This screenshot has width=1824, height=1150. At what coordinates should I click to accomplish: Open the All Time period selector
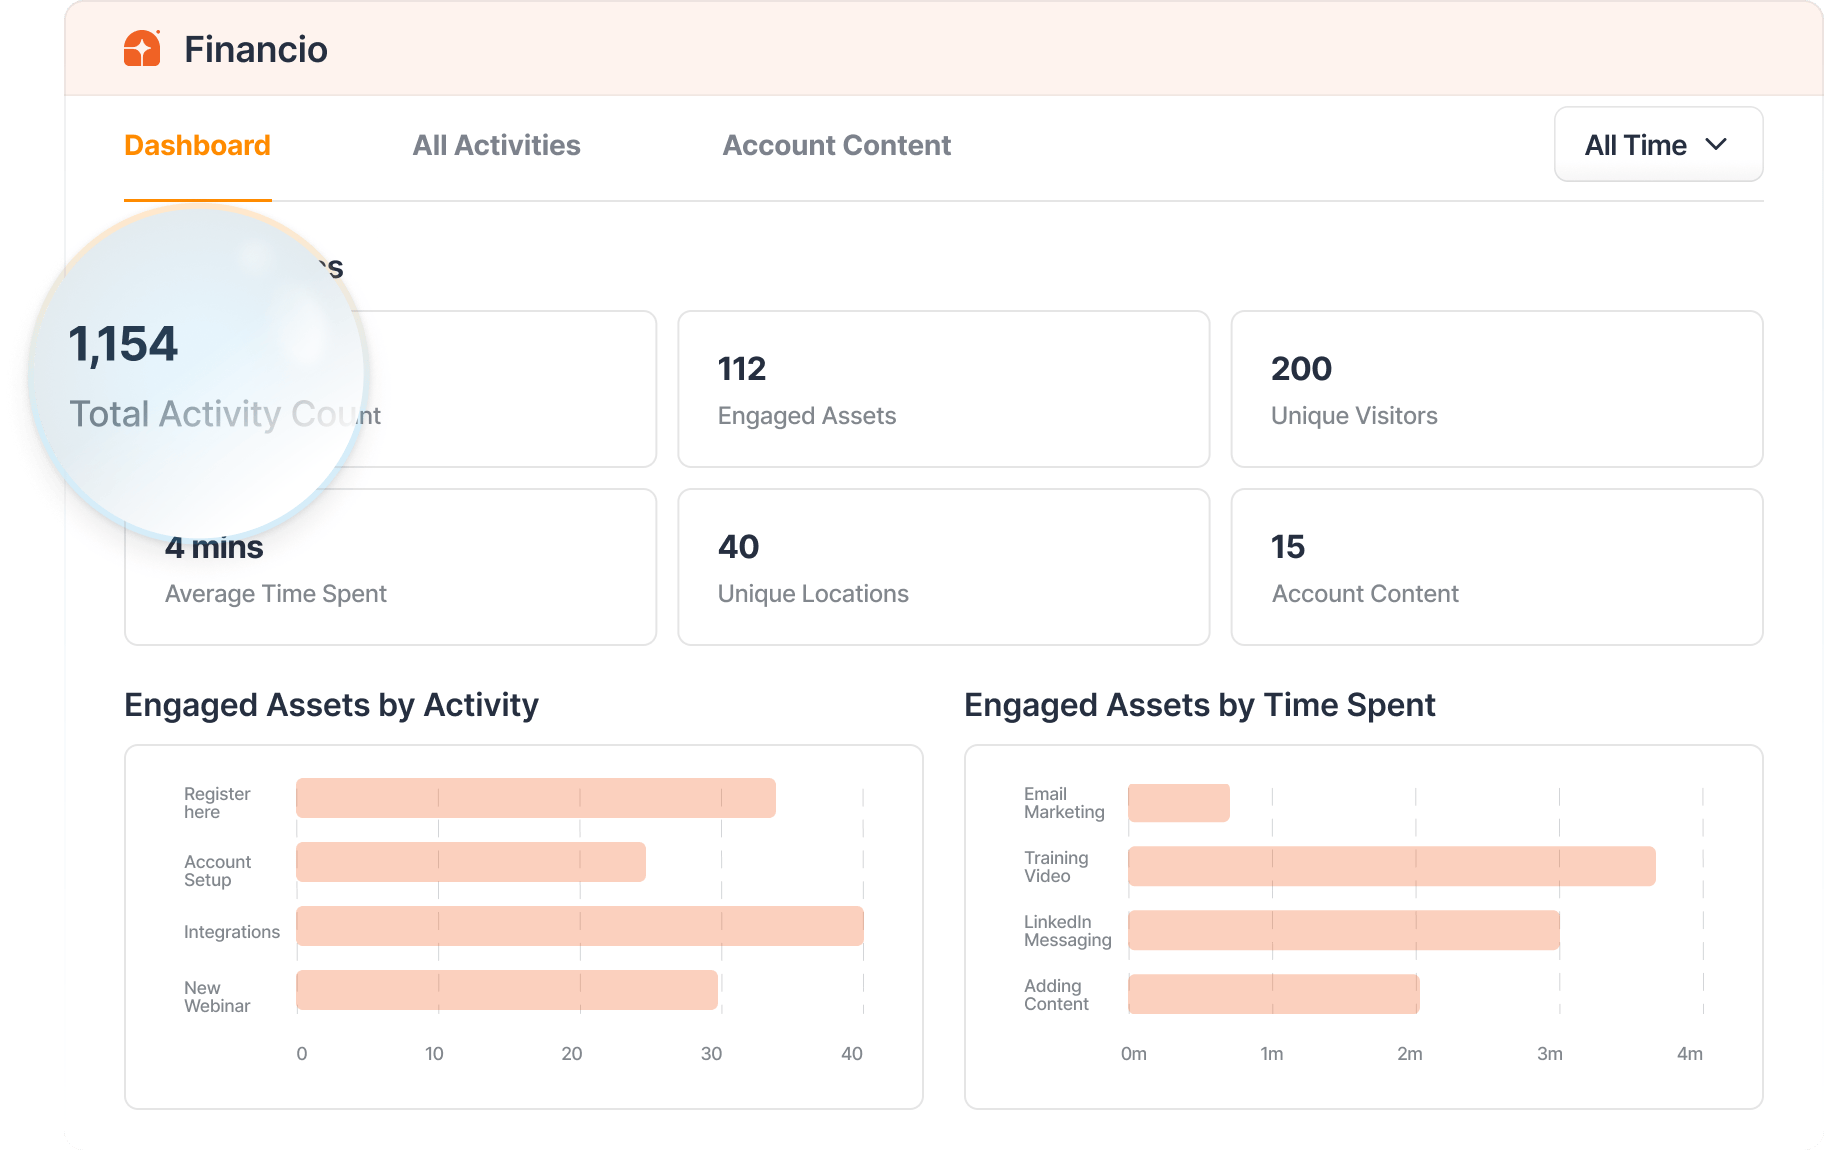pos(1657,144)
